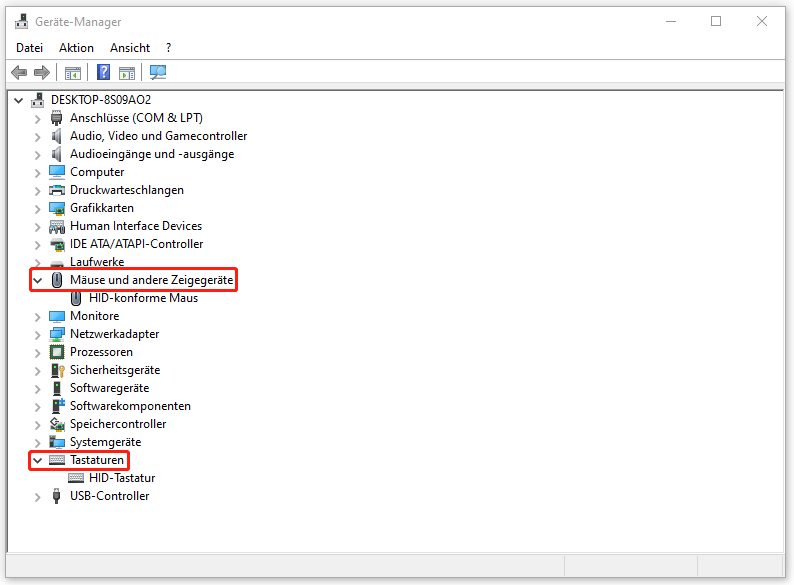Click the speaker icon beside Audioeingänge und -ausgänge
Screen dimensions: 794x585
click(x=56, y=154)
